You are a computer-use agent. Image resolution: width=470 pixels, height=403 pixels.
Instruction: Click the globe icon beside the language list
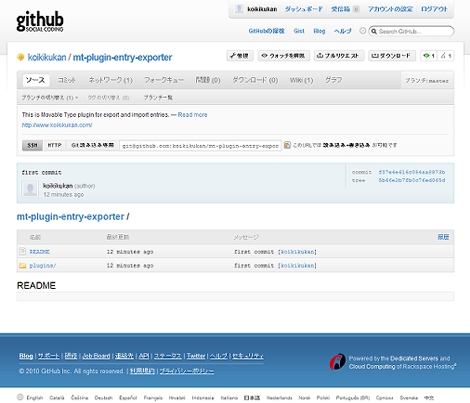click(x=20, y=397)
